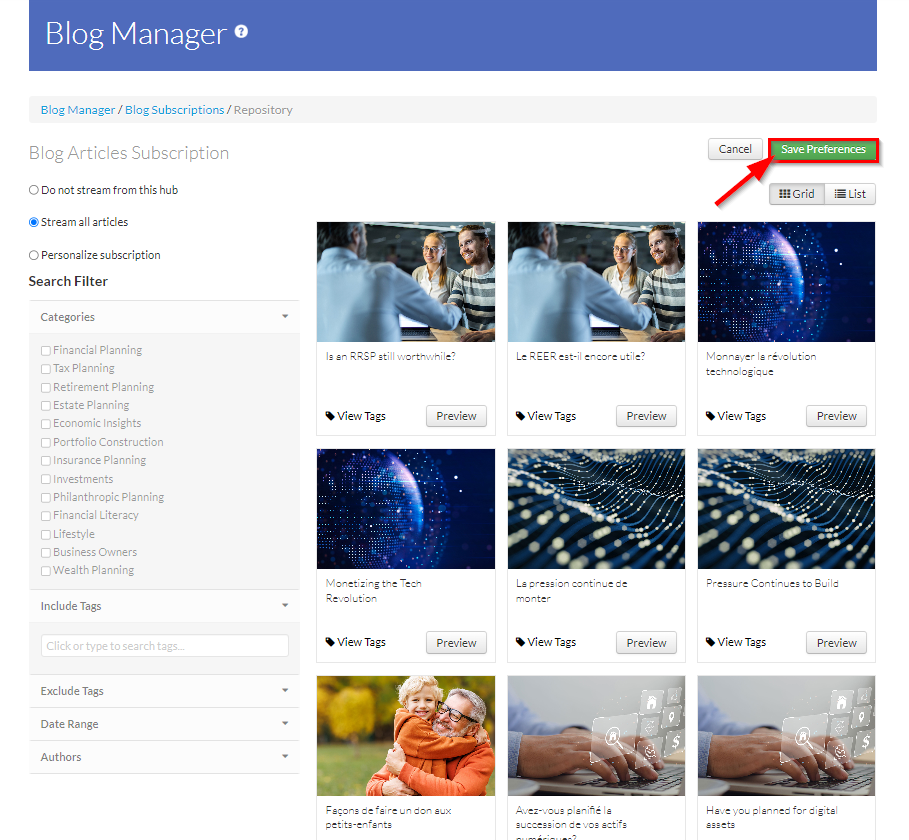Viewport: 909px width, 840px height.
Task: Open globe thumbnail for 'Monetizing the Tech Revolution'
Action: (x=406, y=508)
